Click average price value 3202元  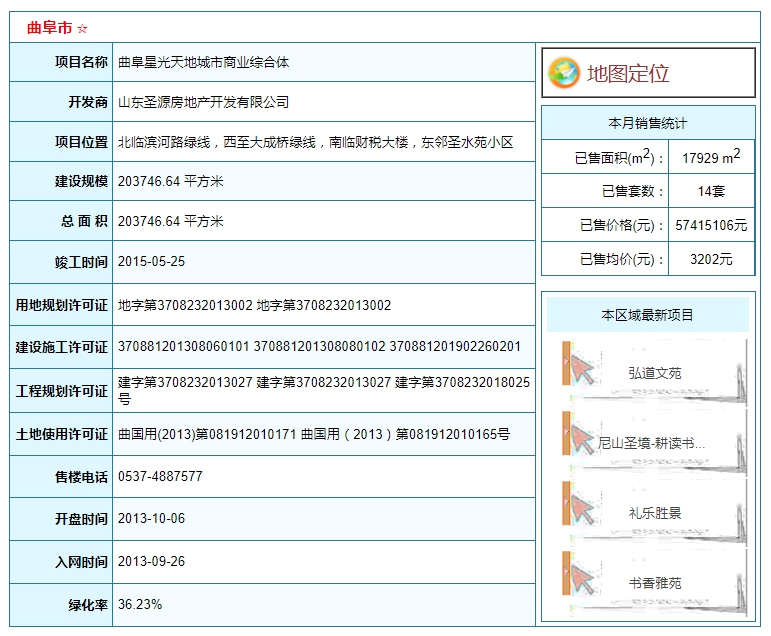pyautogui.click(x=711, y=259)
